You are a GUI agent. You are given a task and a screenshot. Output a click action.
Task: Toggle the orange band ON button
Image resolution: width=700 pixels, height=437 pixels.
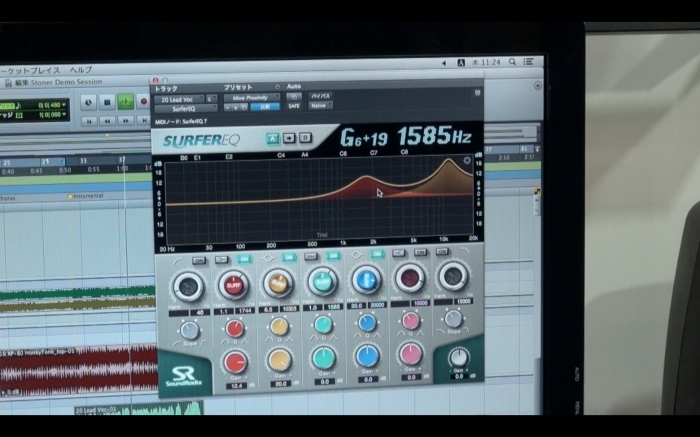pyautogui.click(x=288, y=257)
